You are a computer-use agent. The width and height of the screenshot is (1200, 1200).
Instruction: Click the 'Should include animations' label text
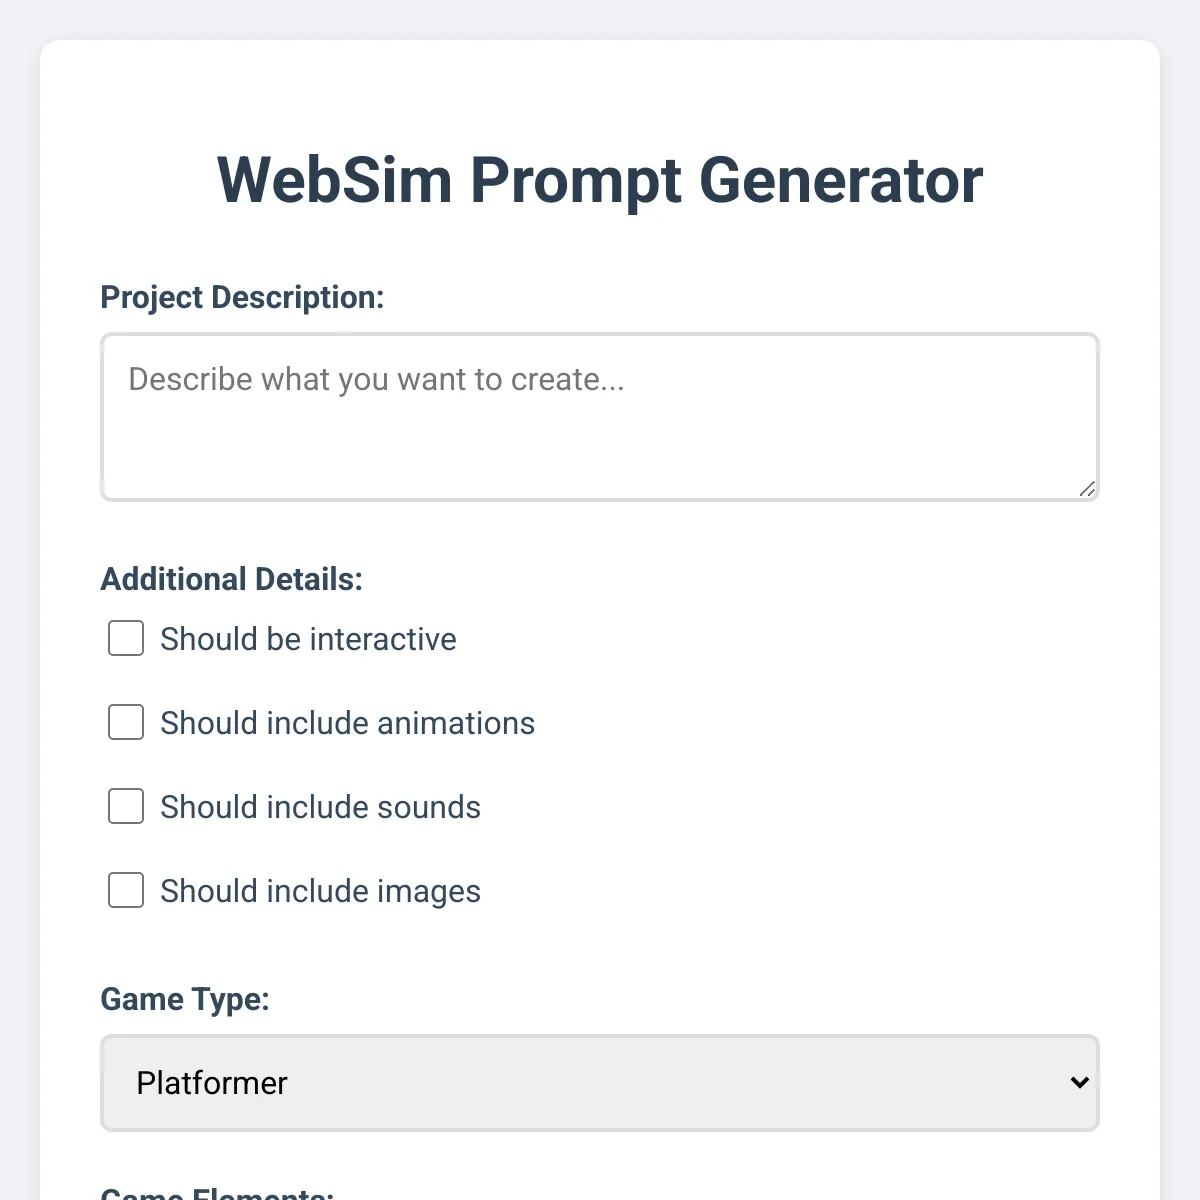(346, 722)
